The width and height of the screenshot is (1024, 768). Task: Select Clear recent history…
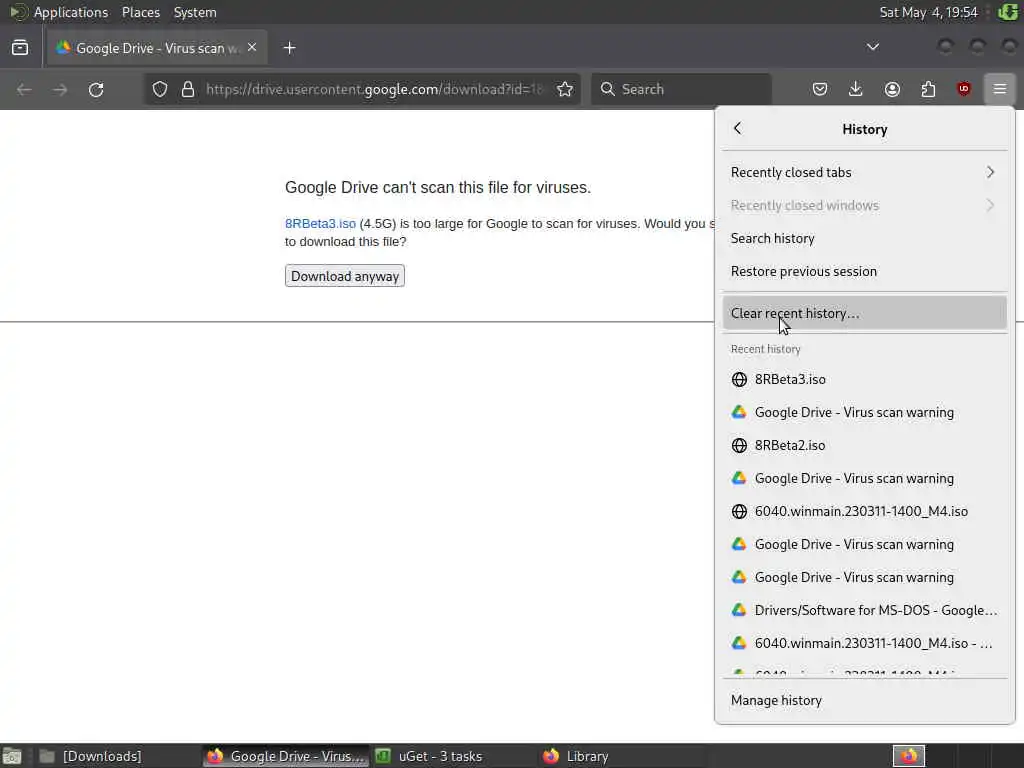pos(864,313)
